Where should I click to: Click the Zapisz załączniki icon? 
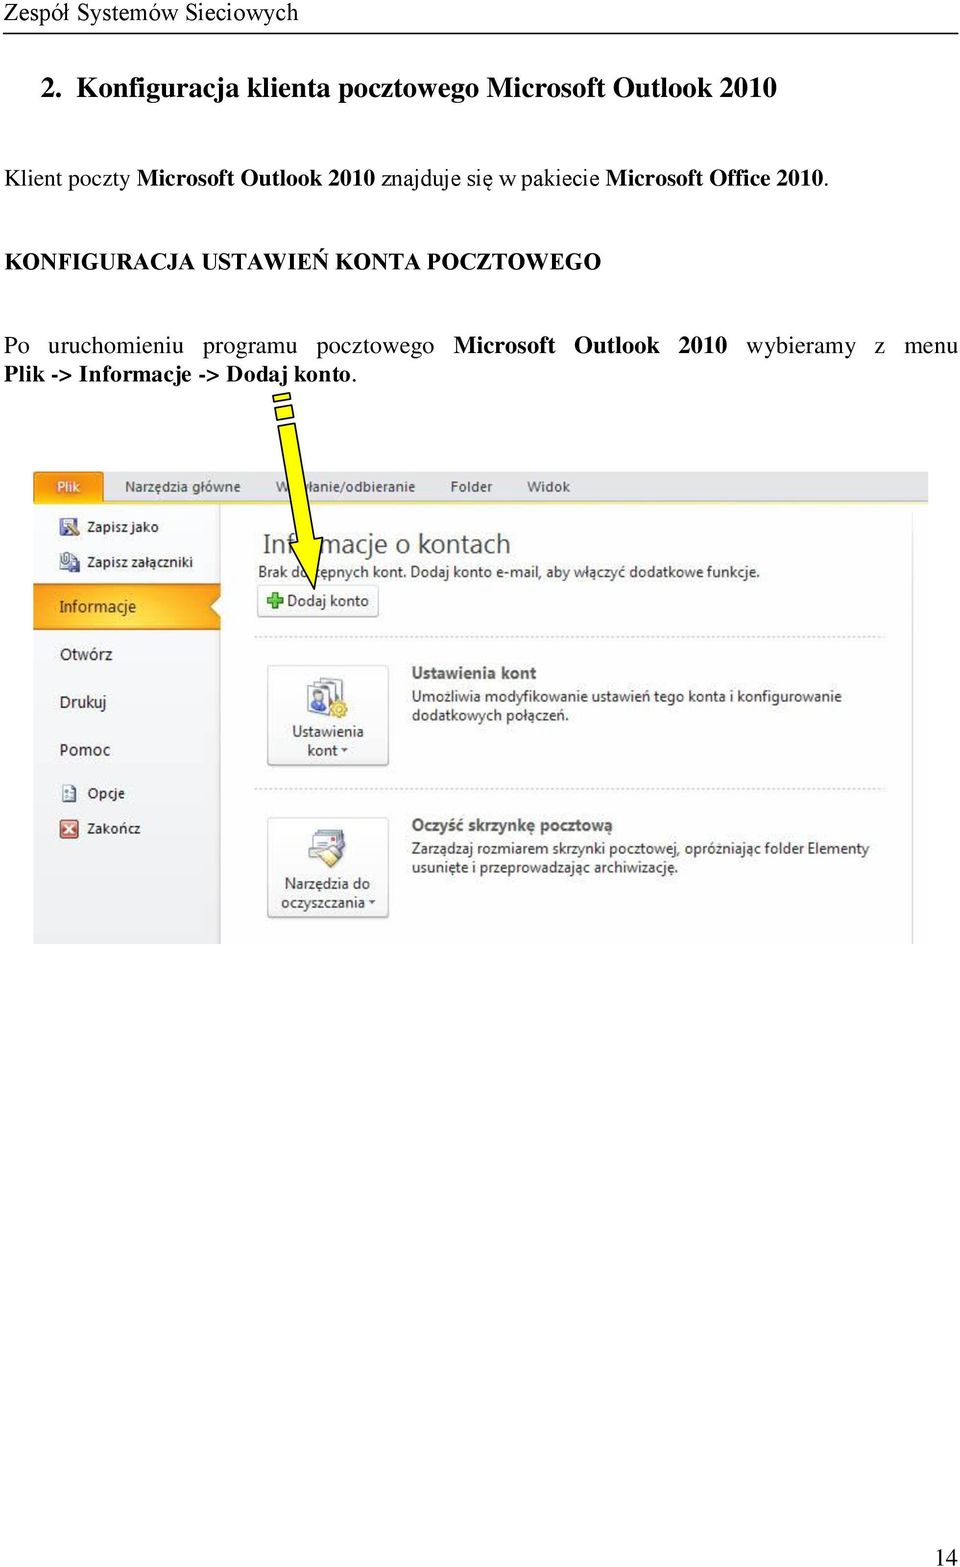(69, 562)
